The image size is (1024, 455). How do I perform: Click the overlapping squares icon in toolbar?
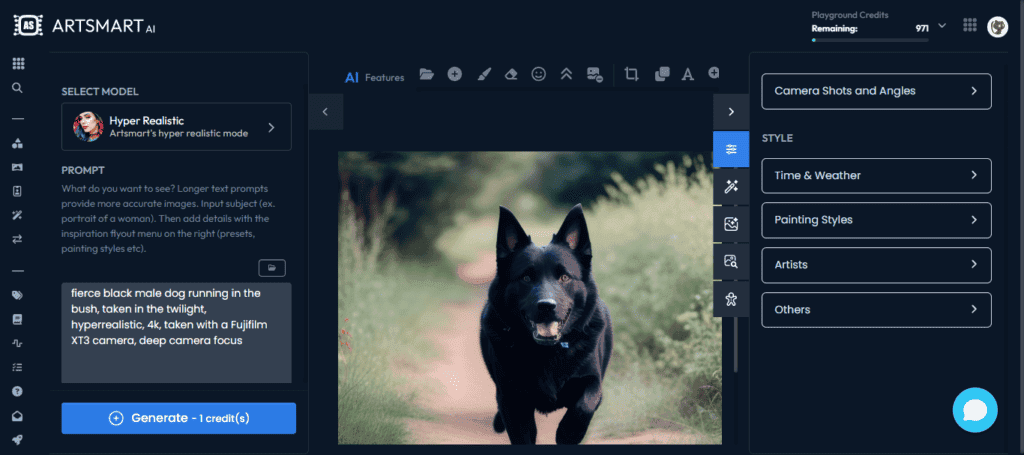[662, 74]
